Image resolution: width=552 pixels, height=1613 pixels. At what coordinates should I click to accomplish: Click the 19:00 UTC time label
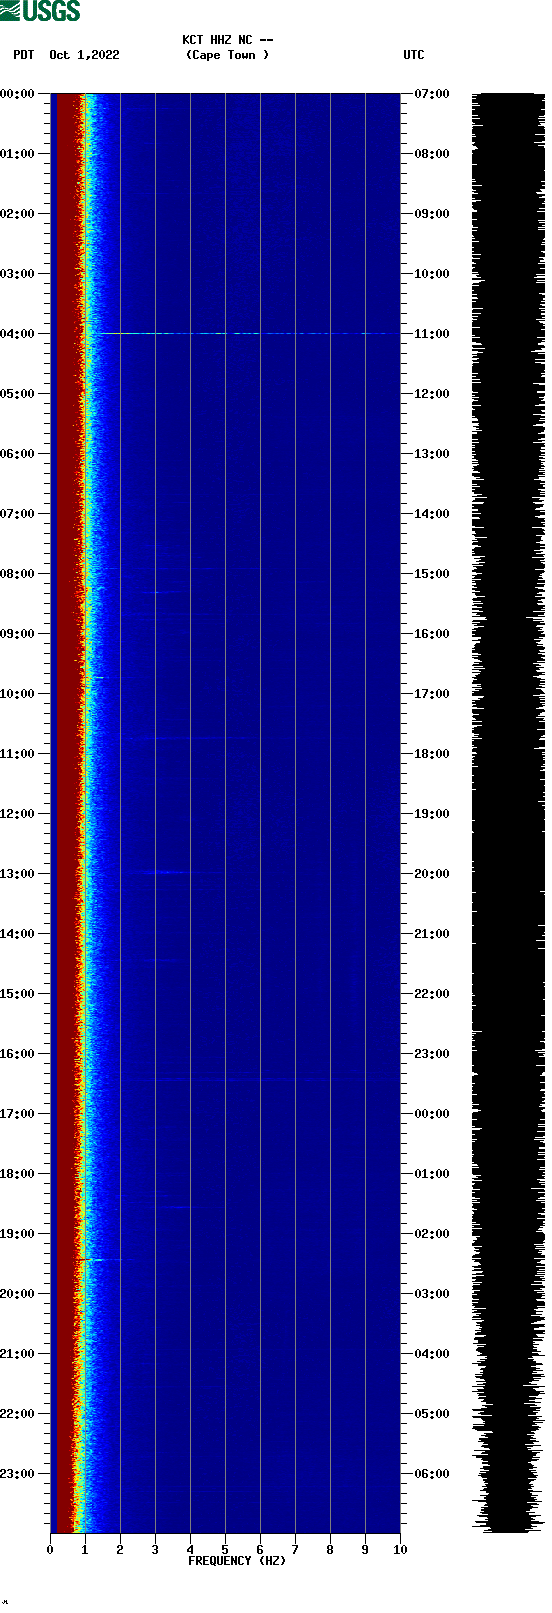pyautogui.click(x=432, y=814)
